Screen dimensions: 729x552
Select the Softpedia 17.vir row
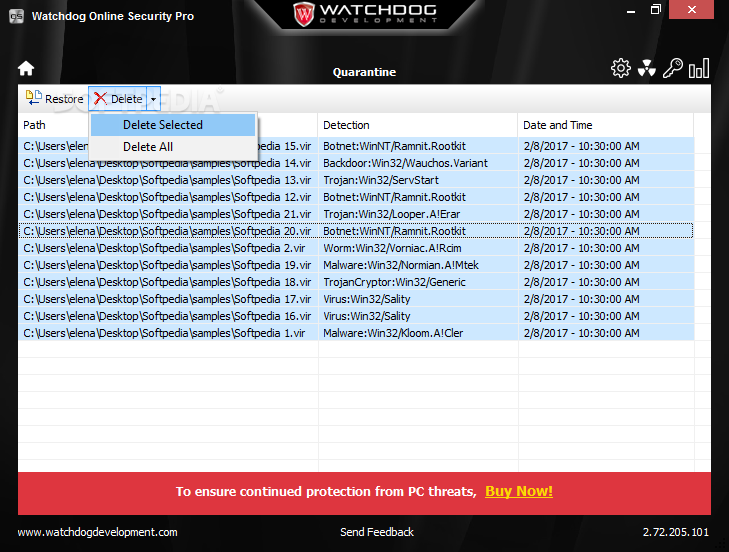click(x=356, y=299)
